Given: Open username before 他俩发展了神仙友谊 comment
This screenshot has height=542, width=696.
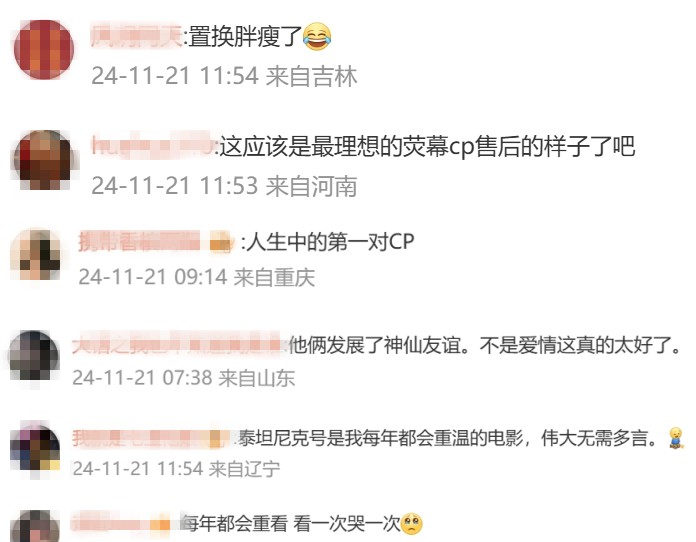Looking at the screenshot, I should 177,344.
